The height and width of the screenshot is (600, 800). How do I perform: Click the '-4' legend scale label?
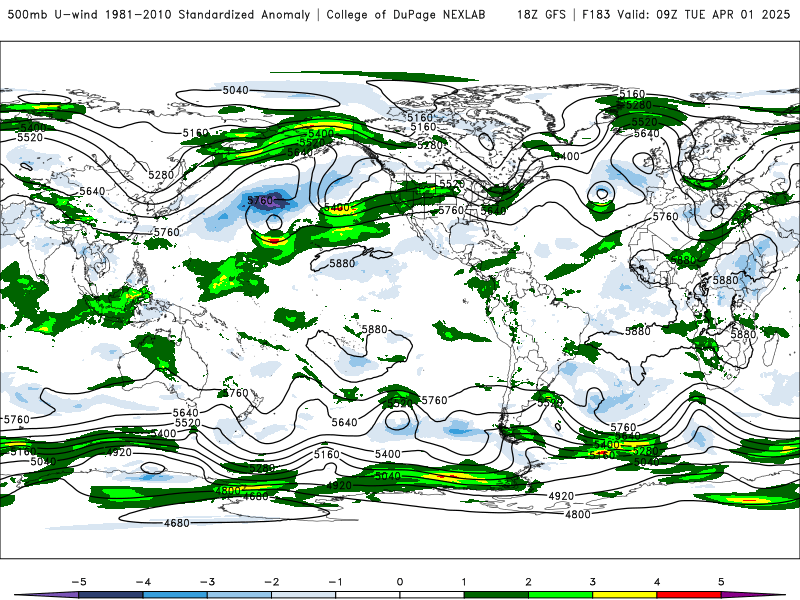[x=143, y=582]
